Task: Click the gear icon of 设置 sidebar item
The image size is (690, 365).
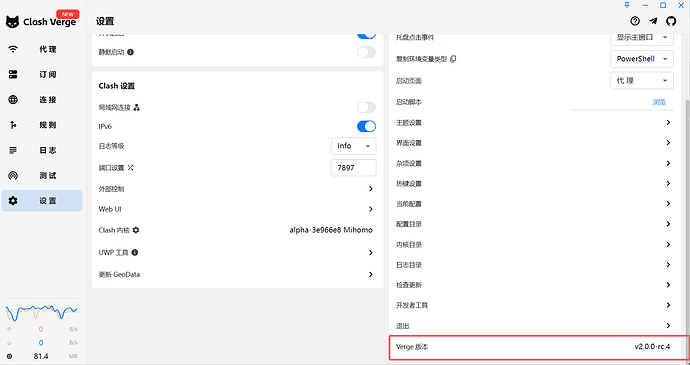Action: click(13, 201)
